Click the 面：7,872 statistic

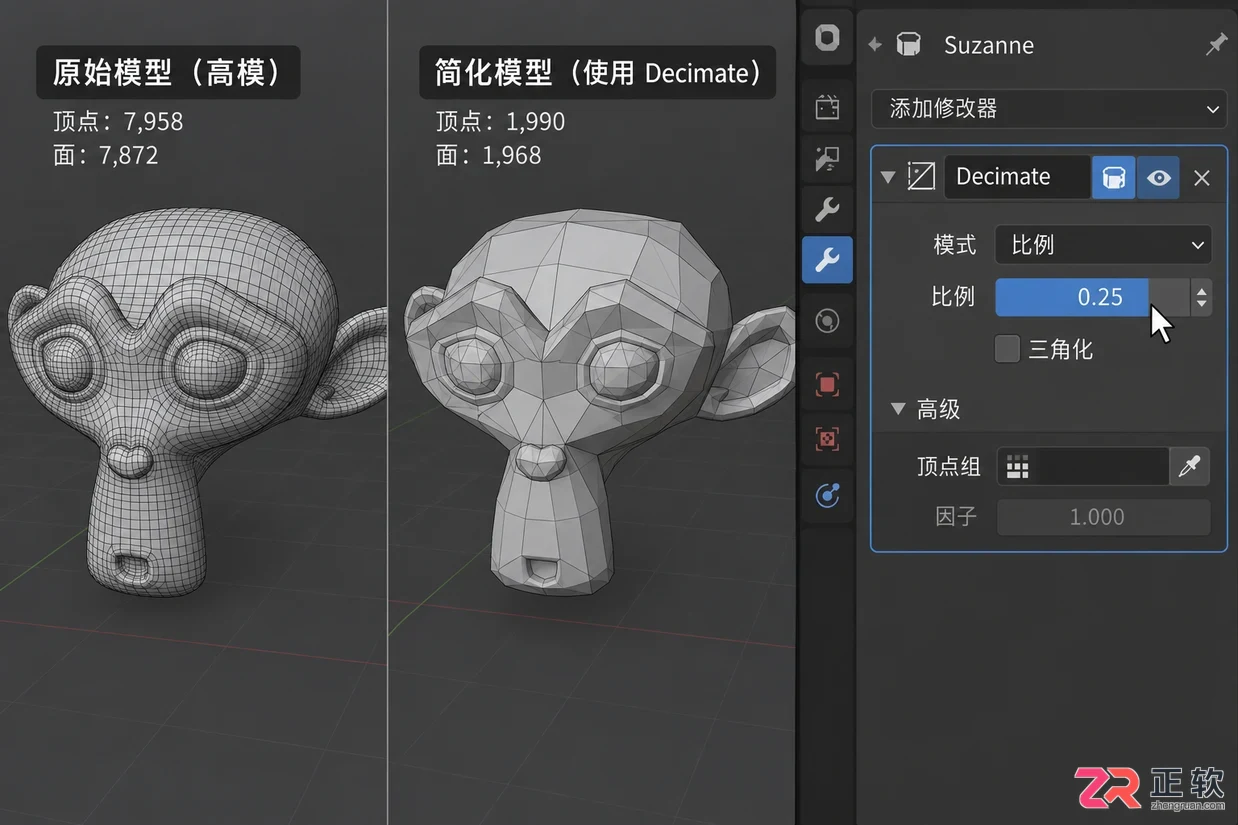pos(105,155)
